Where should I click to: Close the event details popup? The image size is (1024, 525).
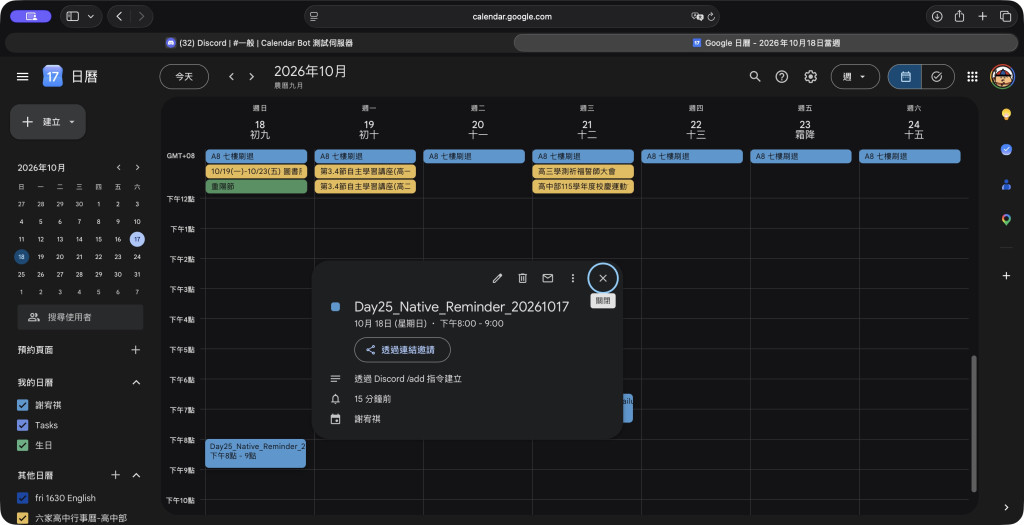click(603, 278)
